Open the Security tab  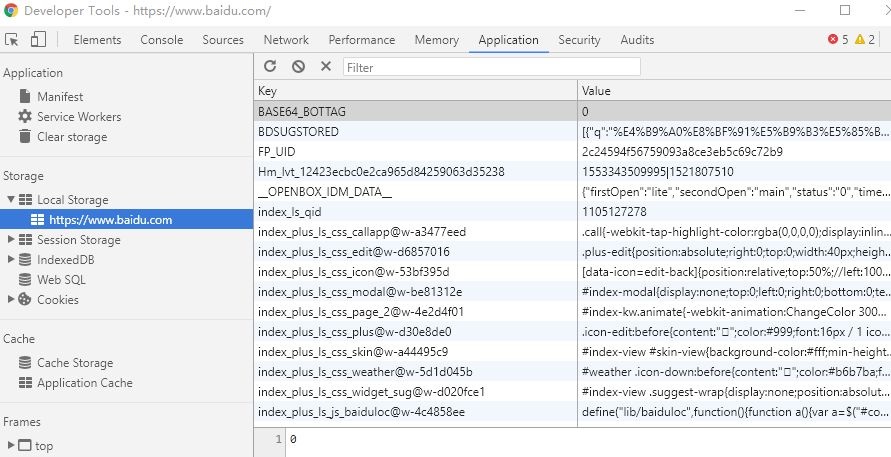click(579, 40)
